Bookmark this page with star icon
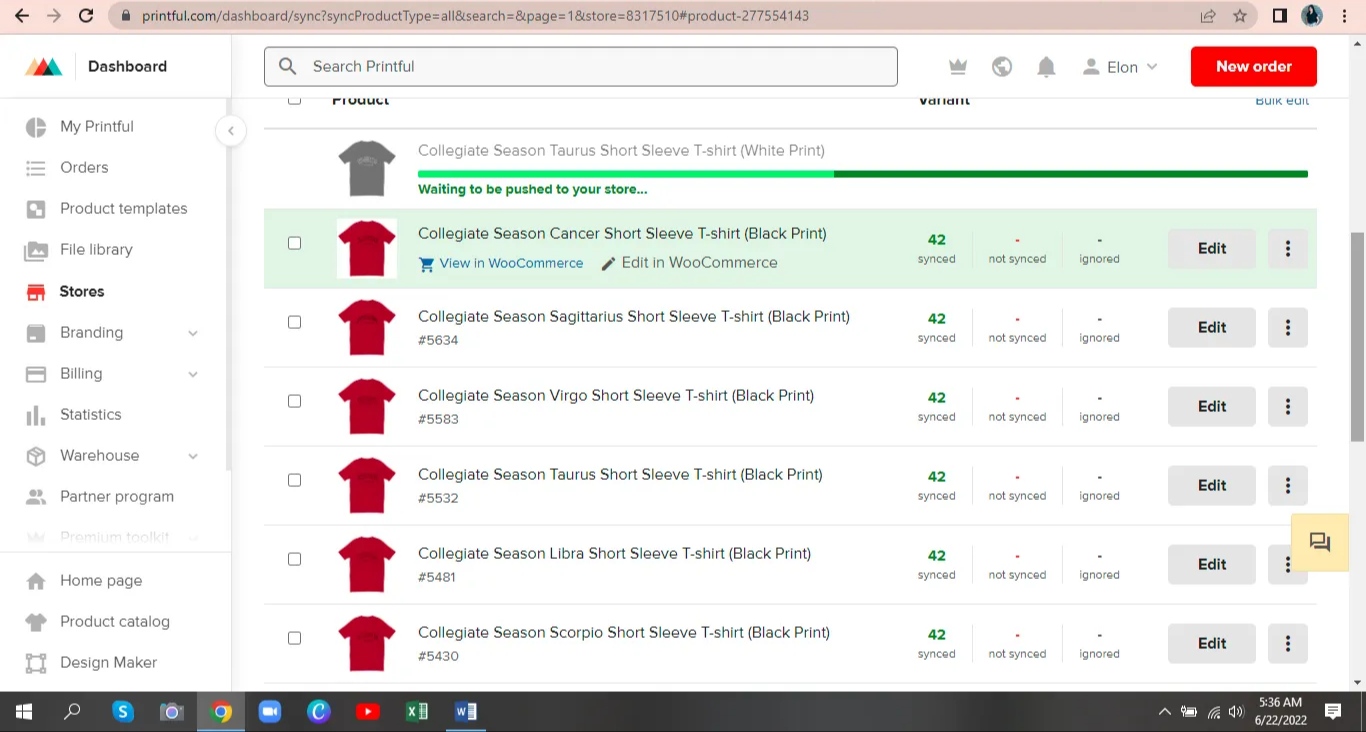 tap(1240, 16)
